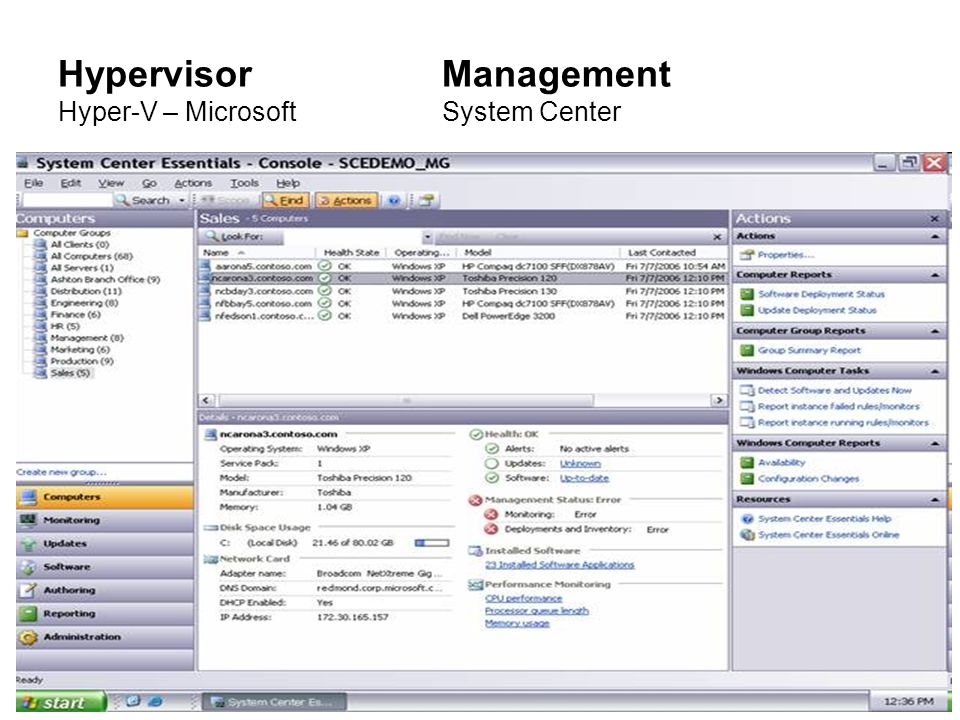This screenshot has width=960, height=720.
Task: Select the nfbbay5.contoso.com row
Action: click(x=463, y=303)
